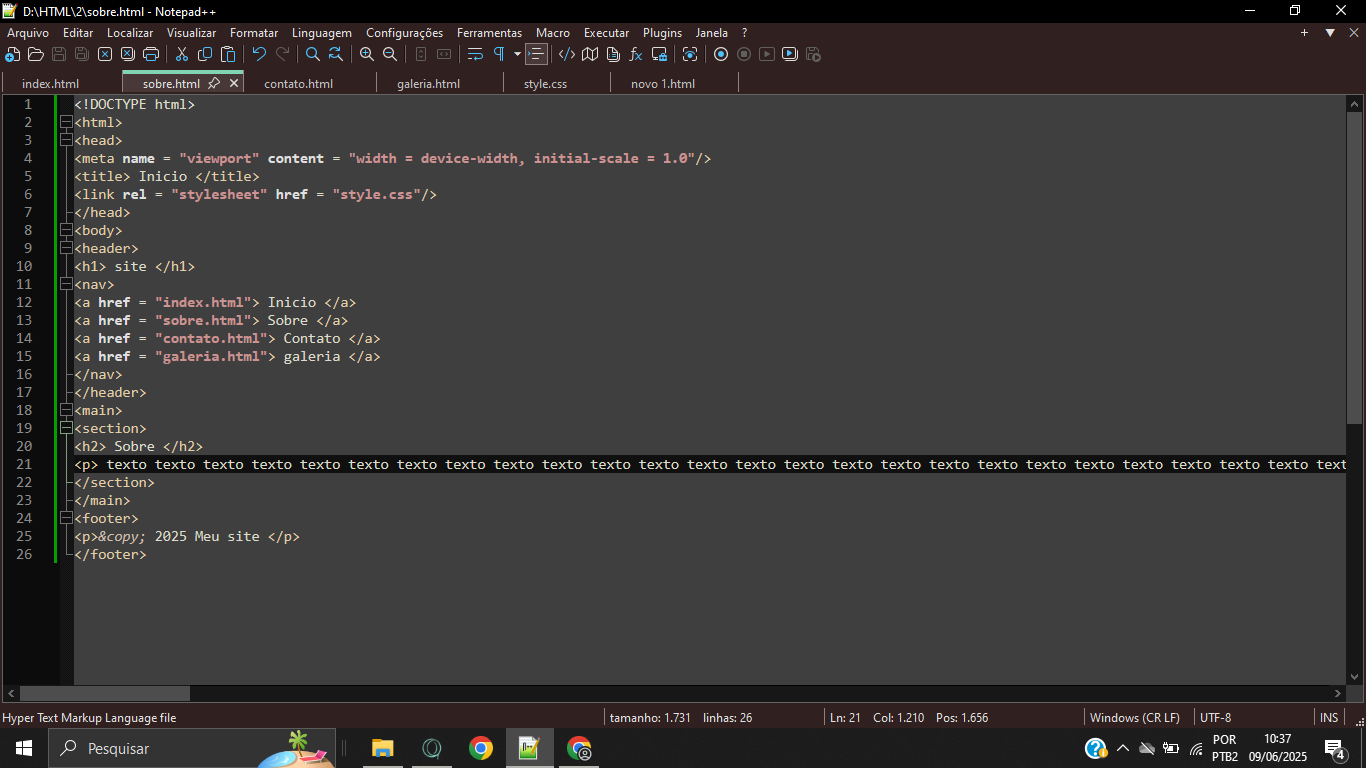This screenshot has height=768, width=1366.
Task: Click the Print toolbar icon
Action: tap(151, 54)
